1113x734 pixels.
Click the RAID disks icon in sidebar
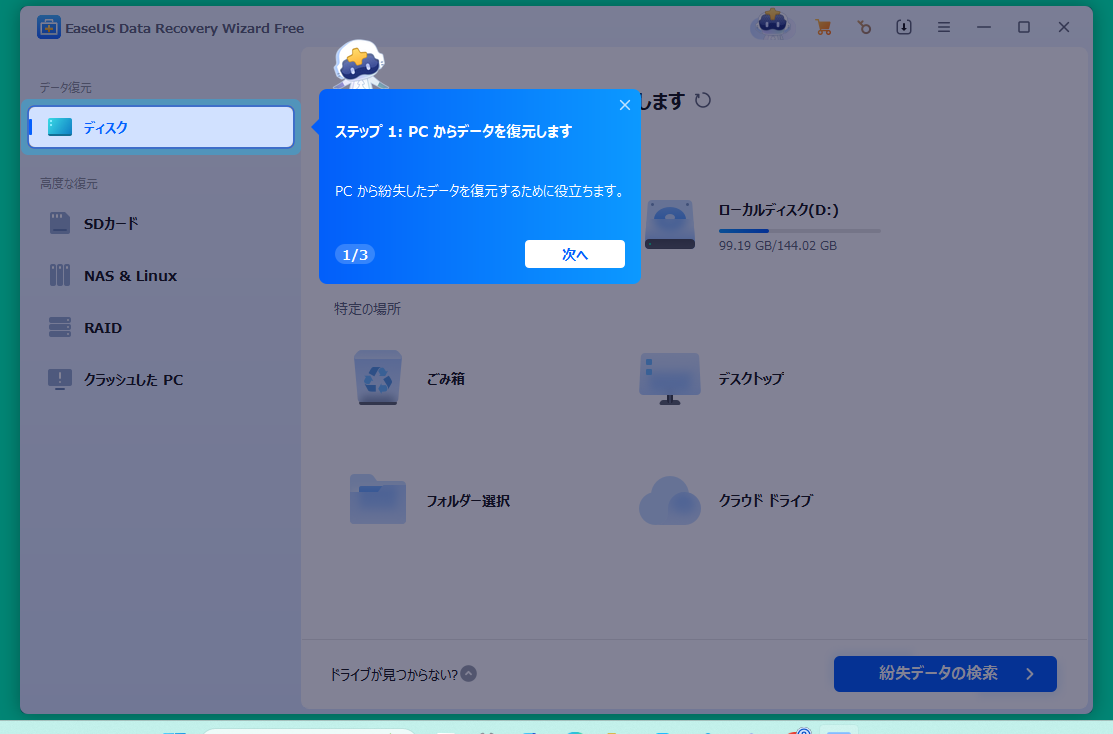[60, 327]
